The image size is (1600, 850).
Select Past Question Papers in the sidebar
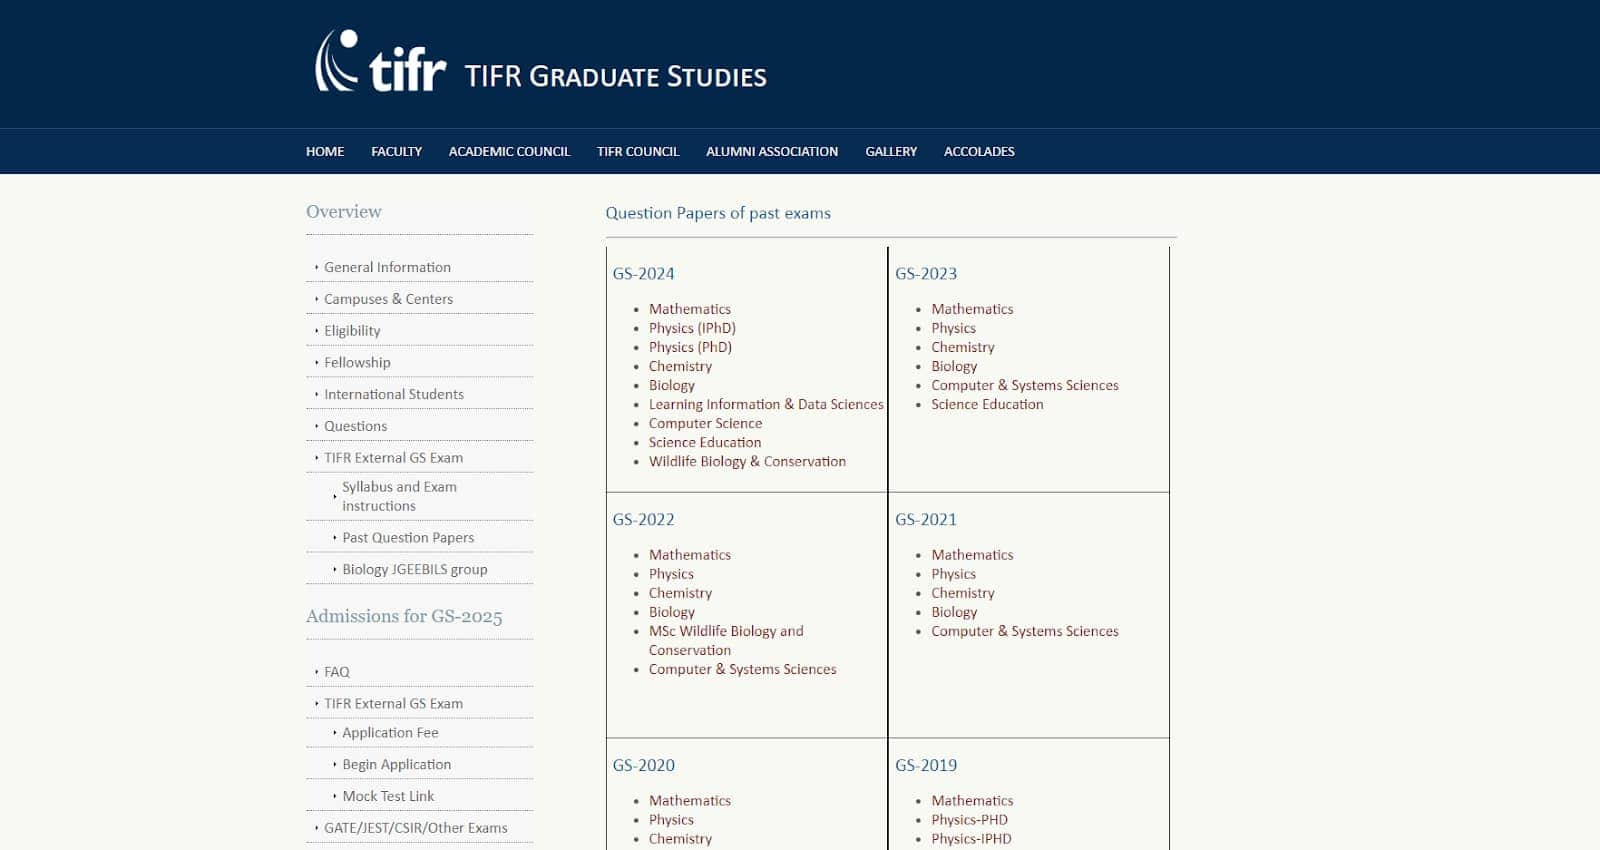tap(408, 538)
